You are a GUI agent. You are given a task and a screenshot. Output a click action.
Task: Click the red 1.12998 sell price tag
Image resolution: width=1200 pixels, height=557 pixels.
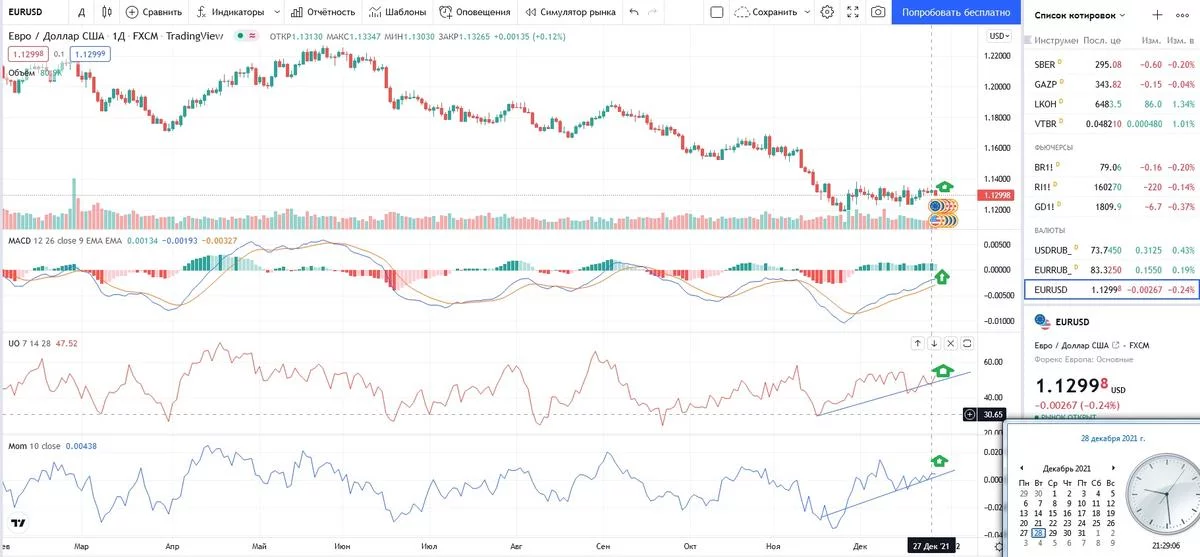click(27, 55)
